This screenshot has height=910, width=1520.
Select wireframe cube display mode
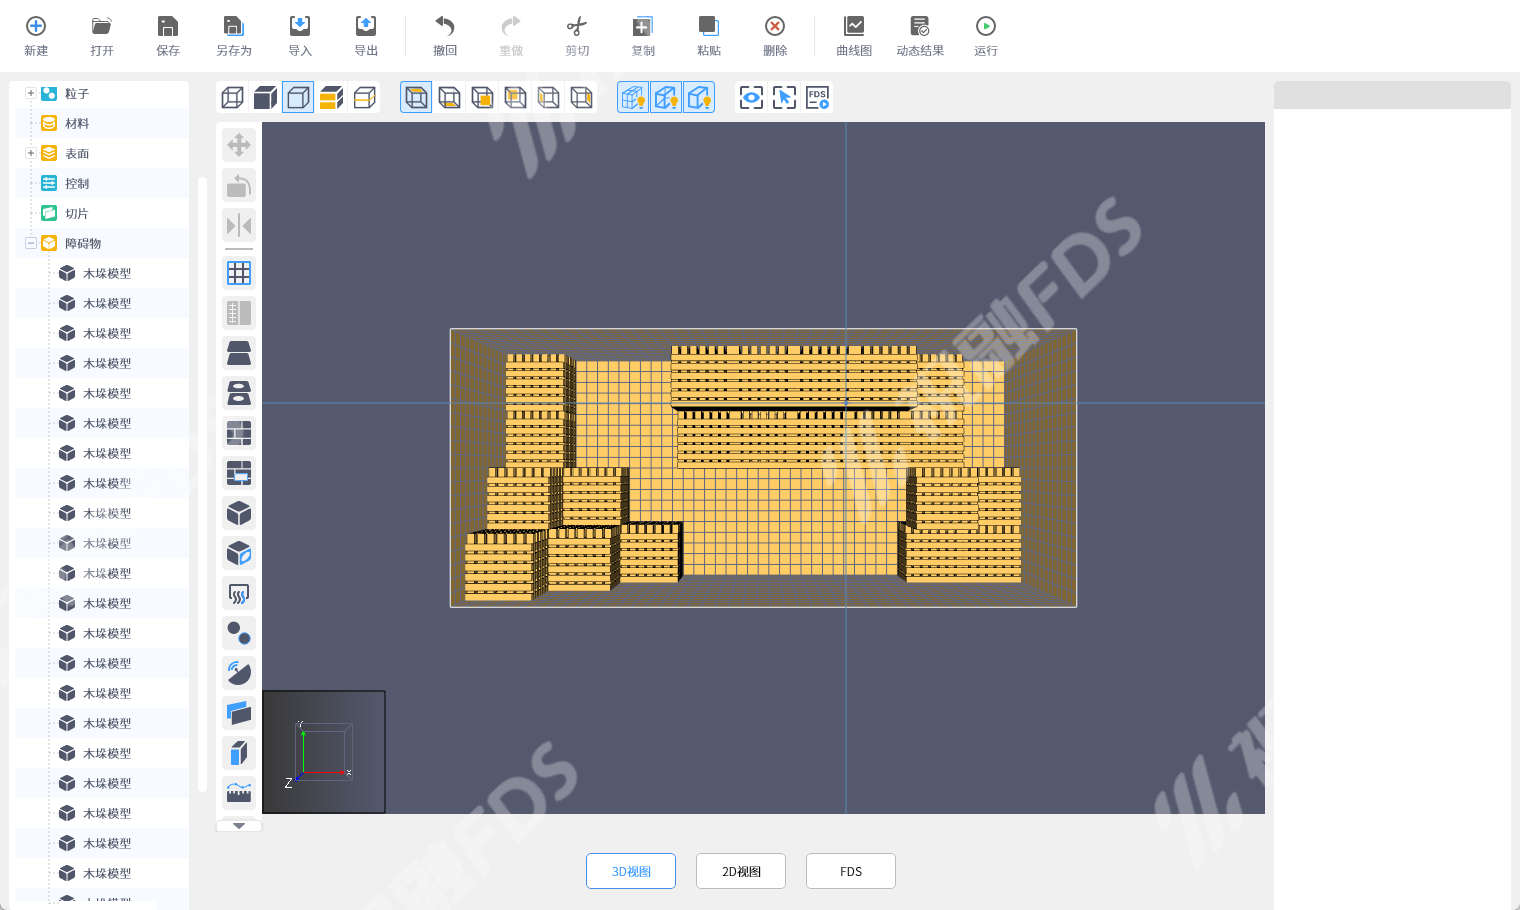[232, 97]
